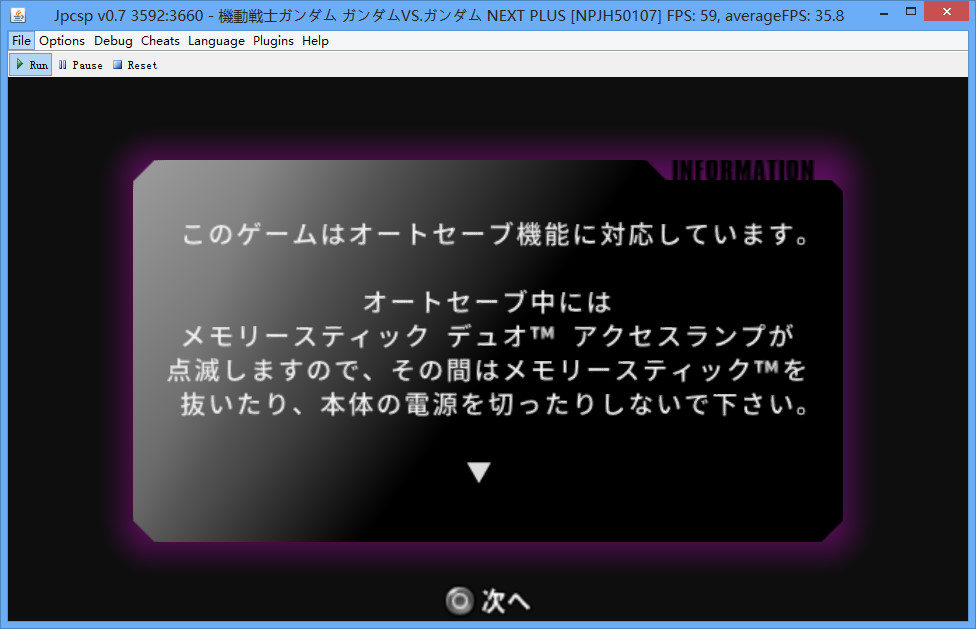Reset the emulator with the Reset button
The height and width of the screenshot is (629, 976).
tap(135, 65)
